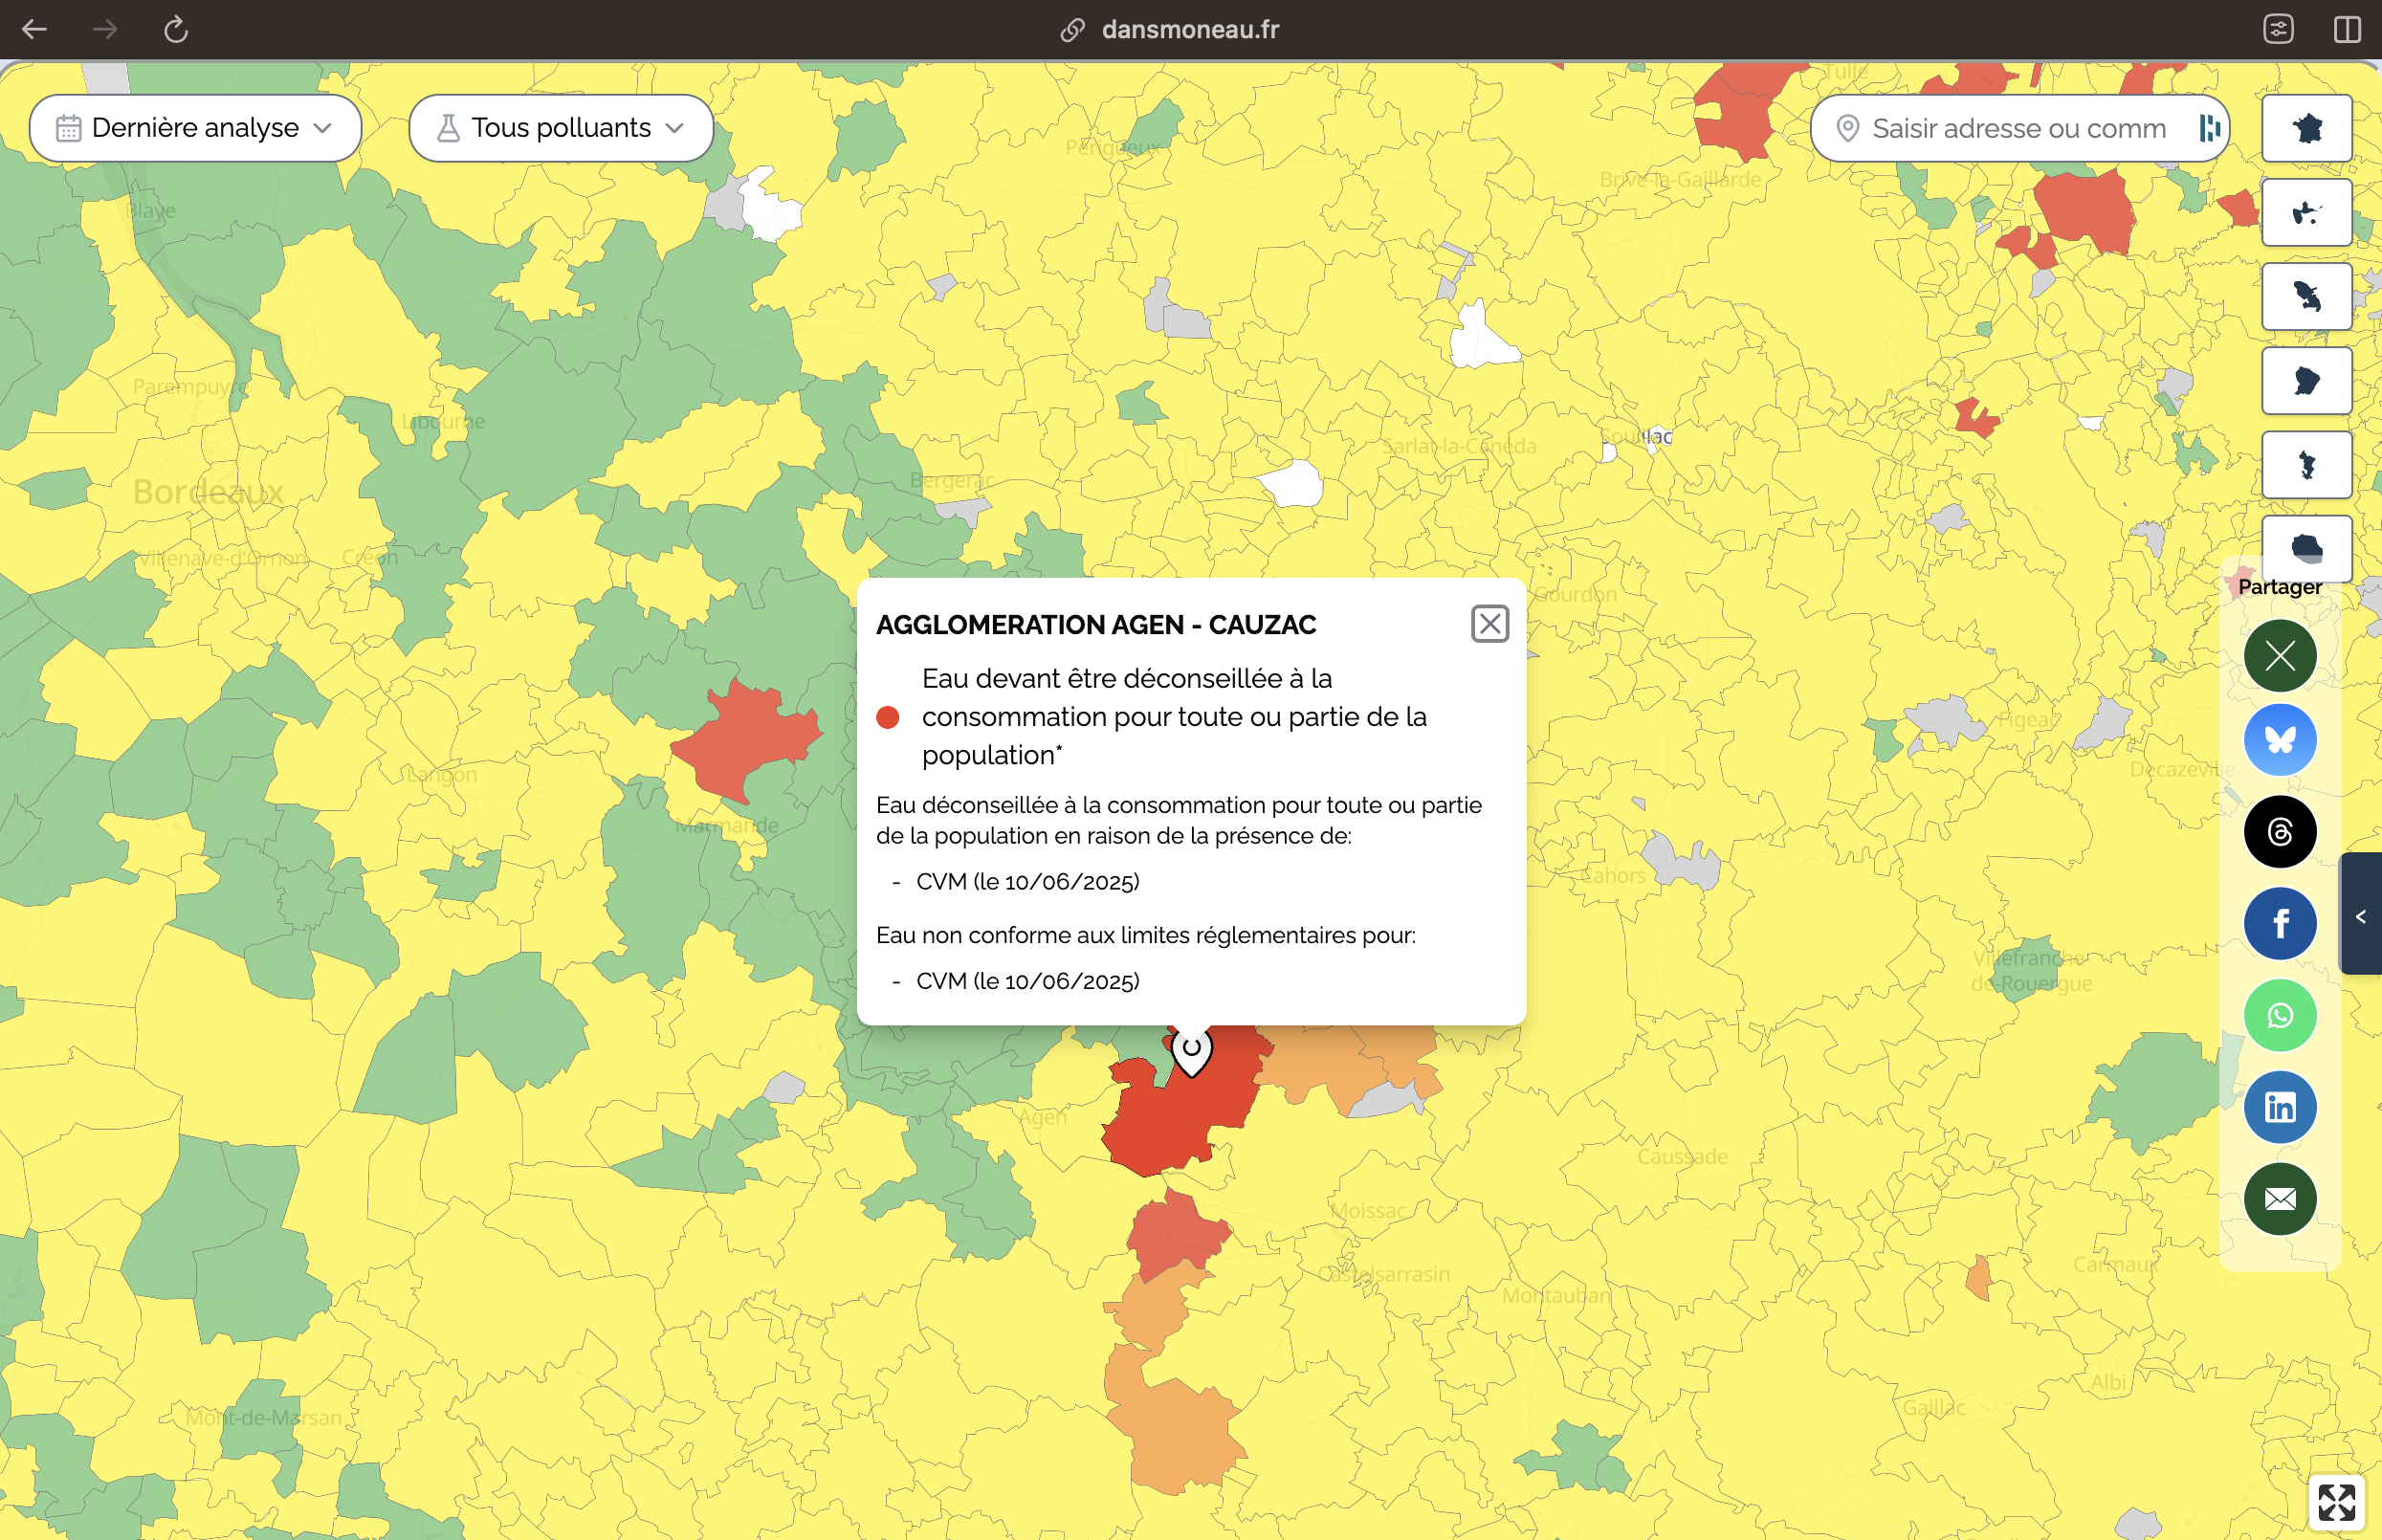Share the map by email
The width and height of the screenshot is (2382, 1540).
pyautogui.click(x=2280, y=1199)
